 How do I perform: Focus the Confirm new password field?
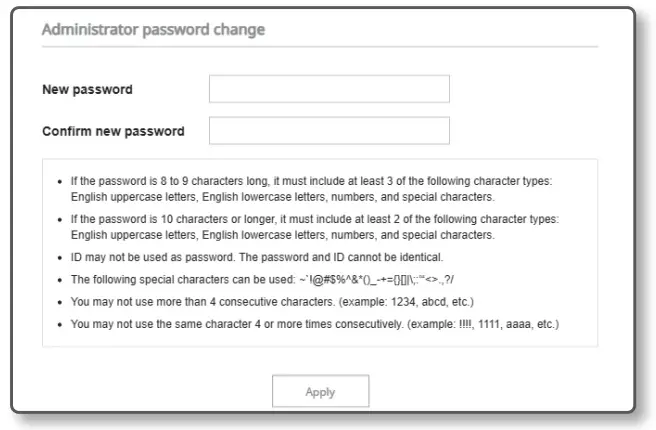pyautogui.click(x=329, y=131)
